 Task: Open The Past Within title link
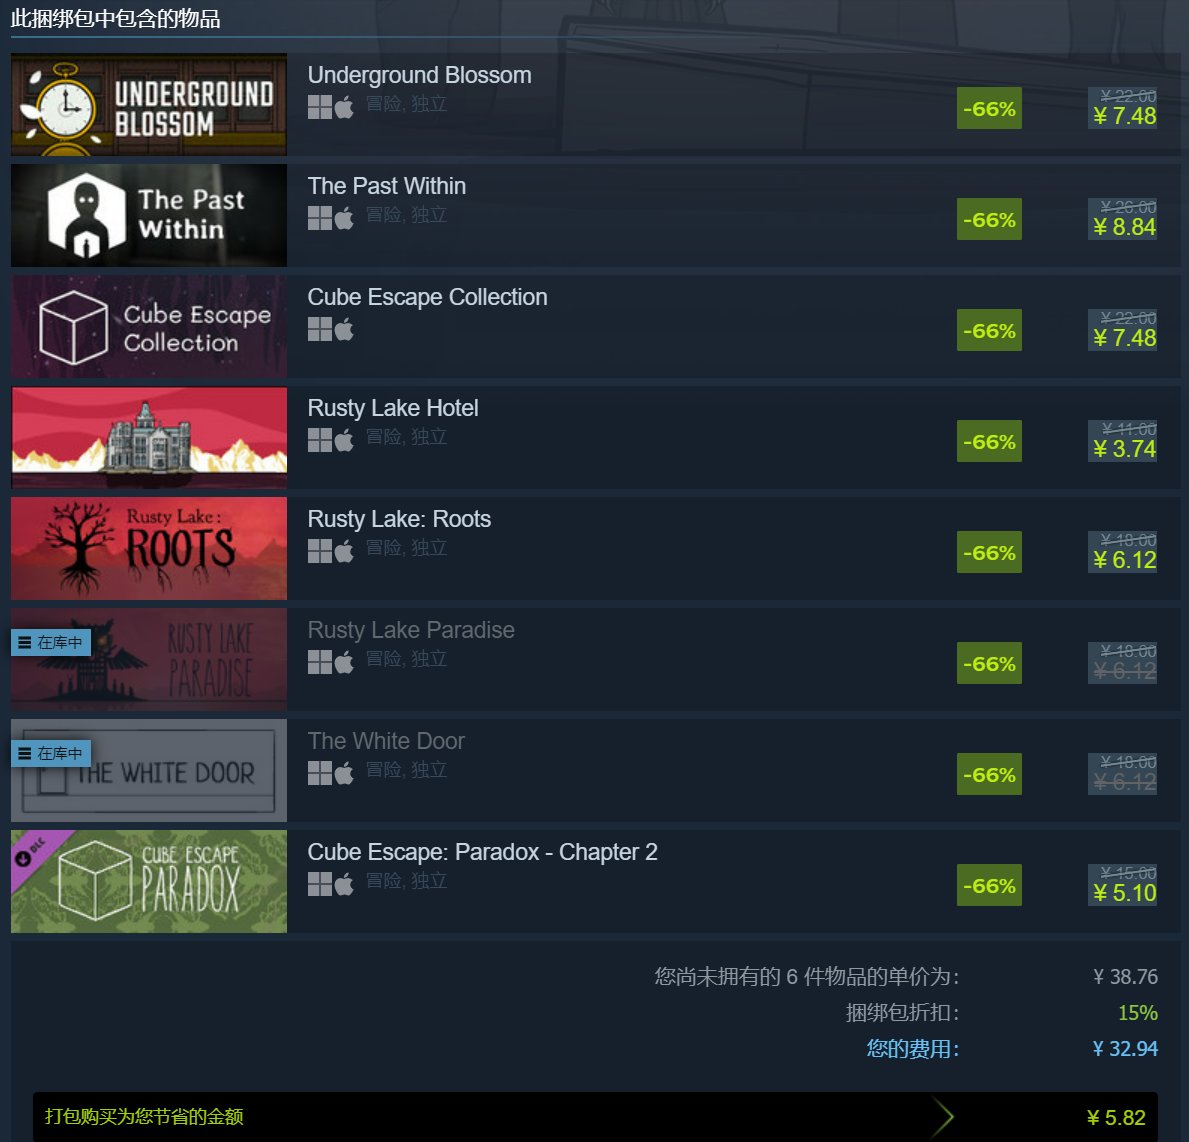(387, 186)
